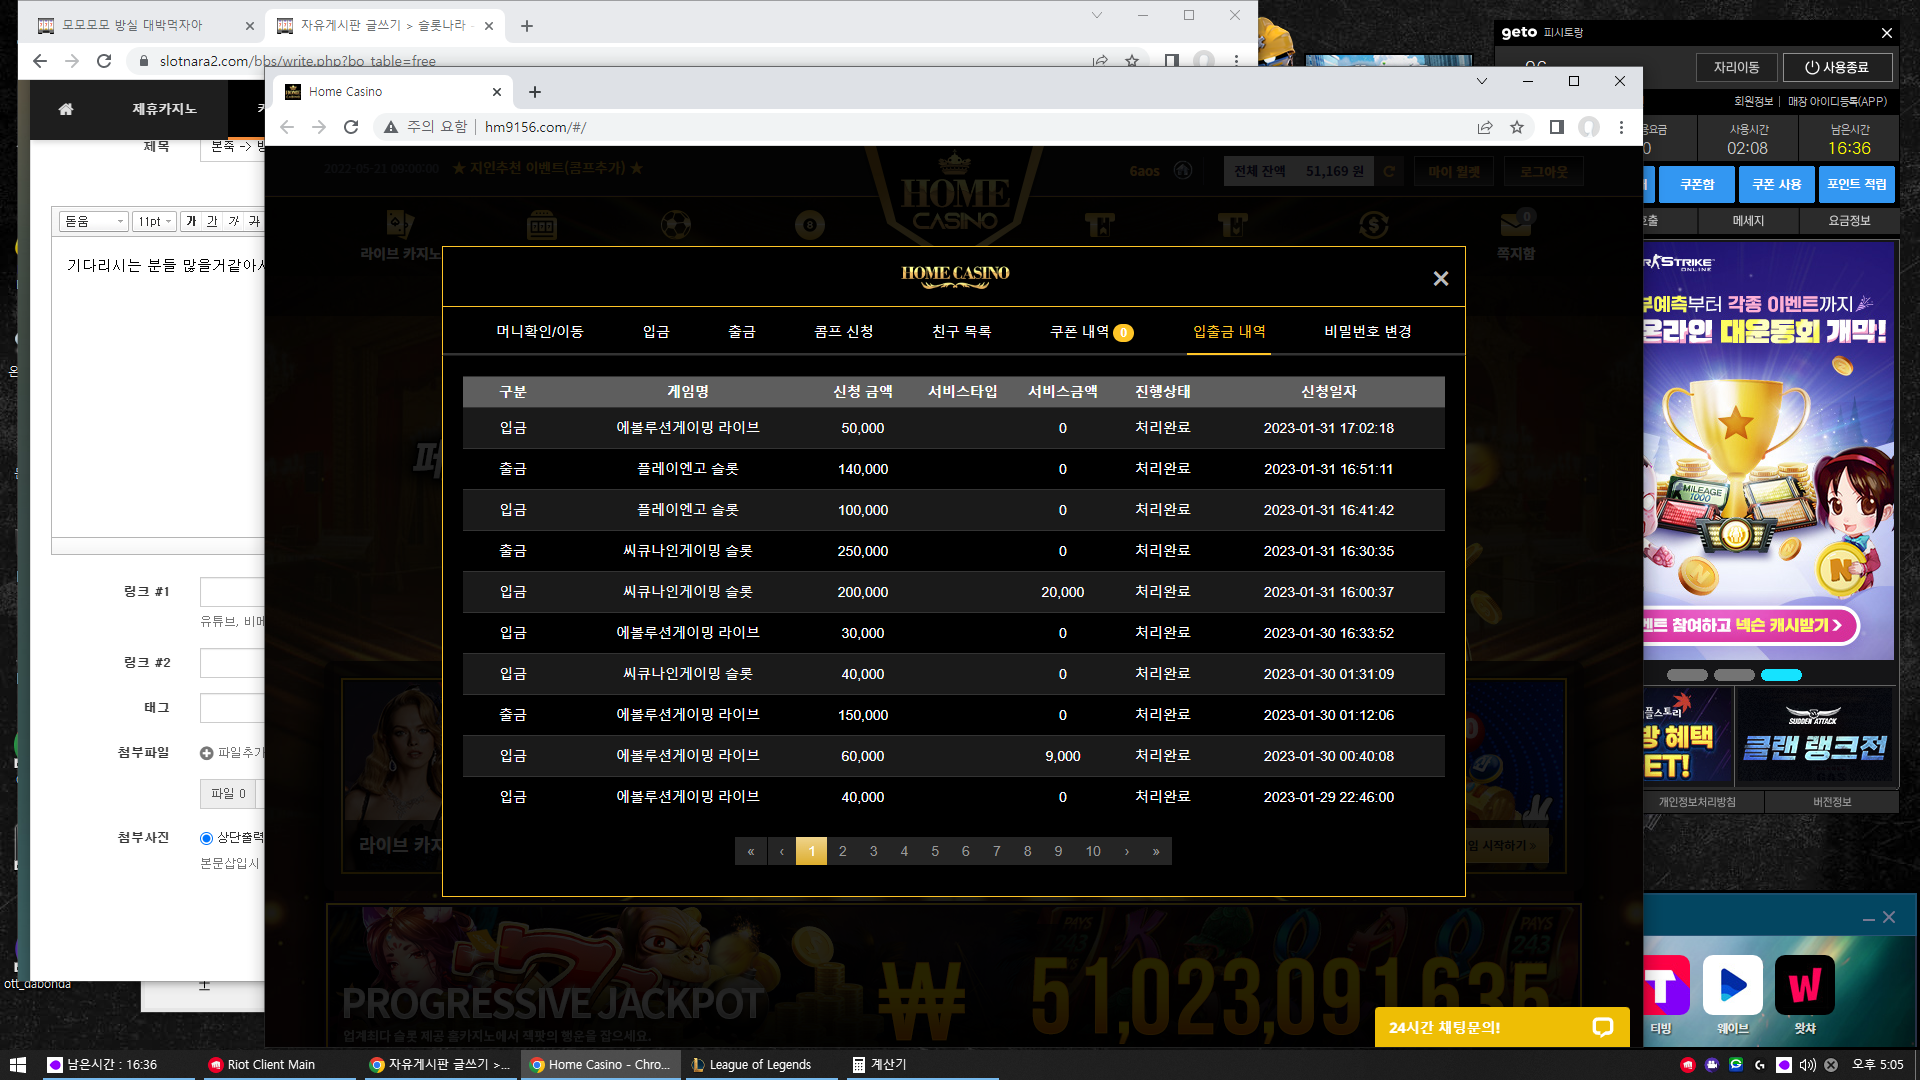
Task: Jump to first page with double arrow
Action: 750,851
